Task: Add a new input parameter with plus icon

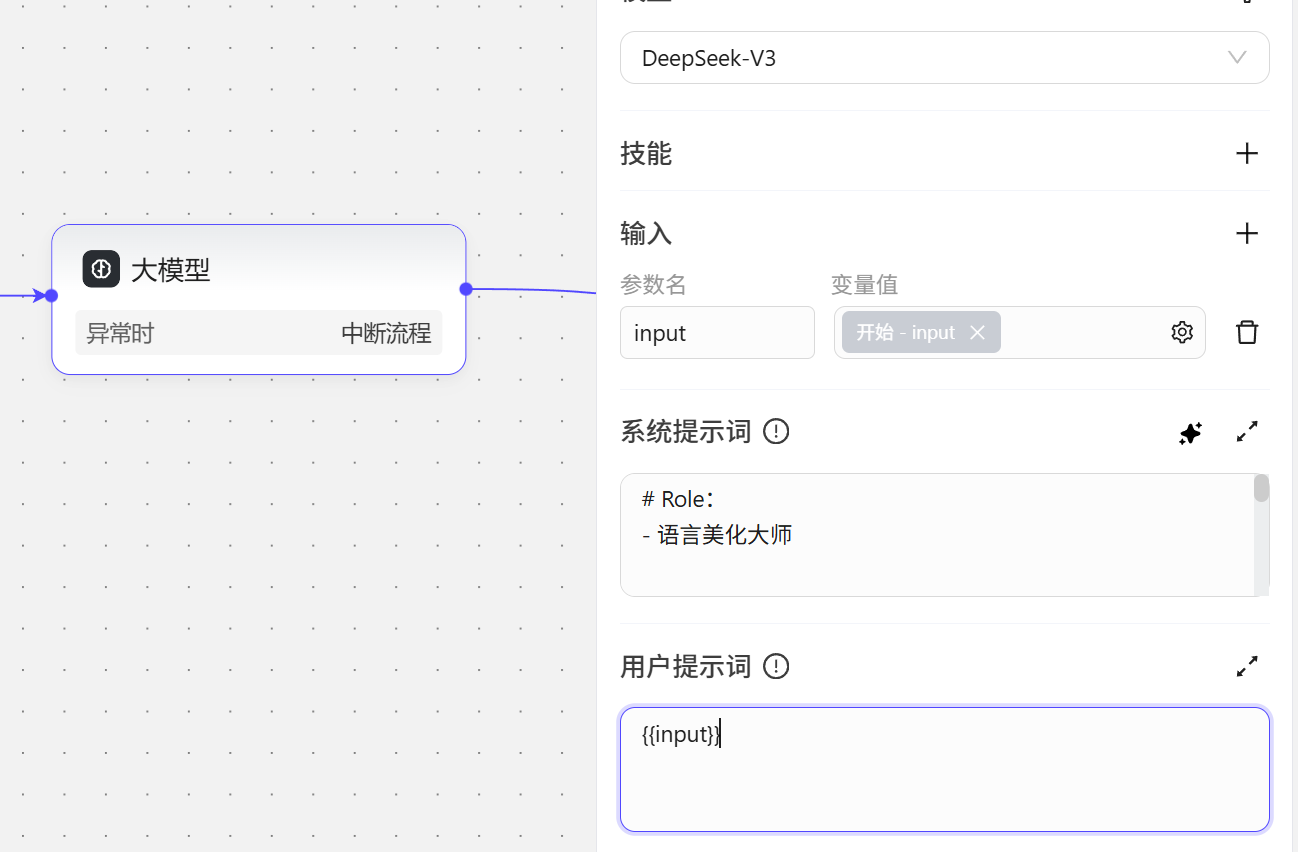Action: pos(1246,233)
